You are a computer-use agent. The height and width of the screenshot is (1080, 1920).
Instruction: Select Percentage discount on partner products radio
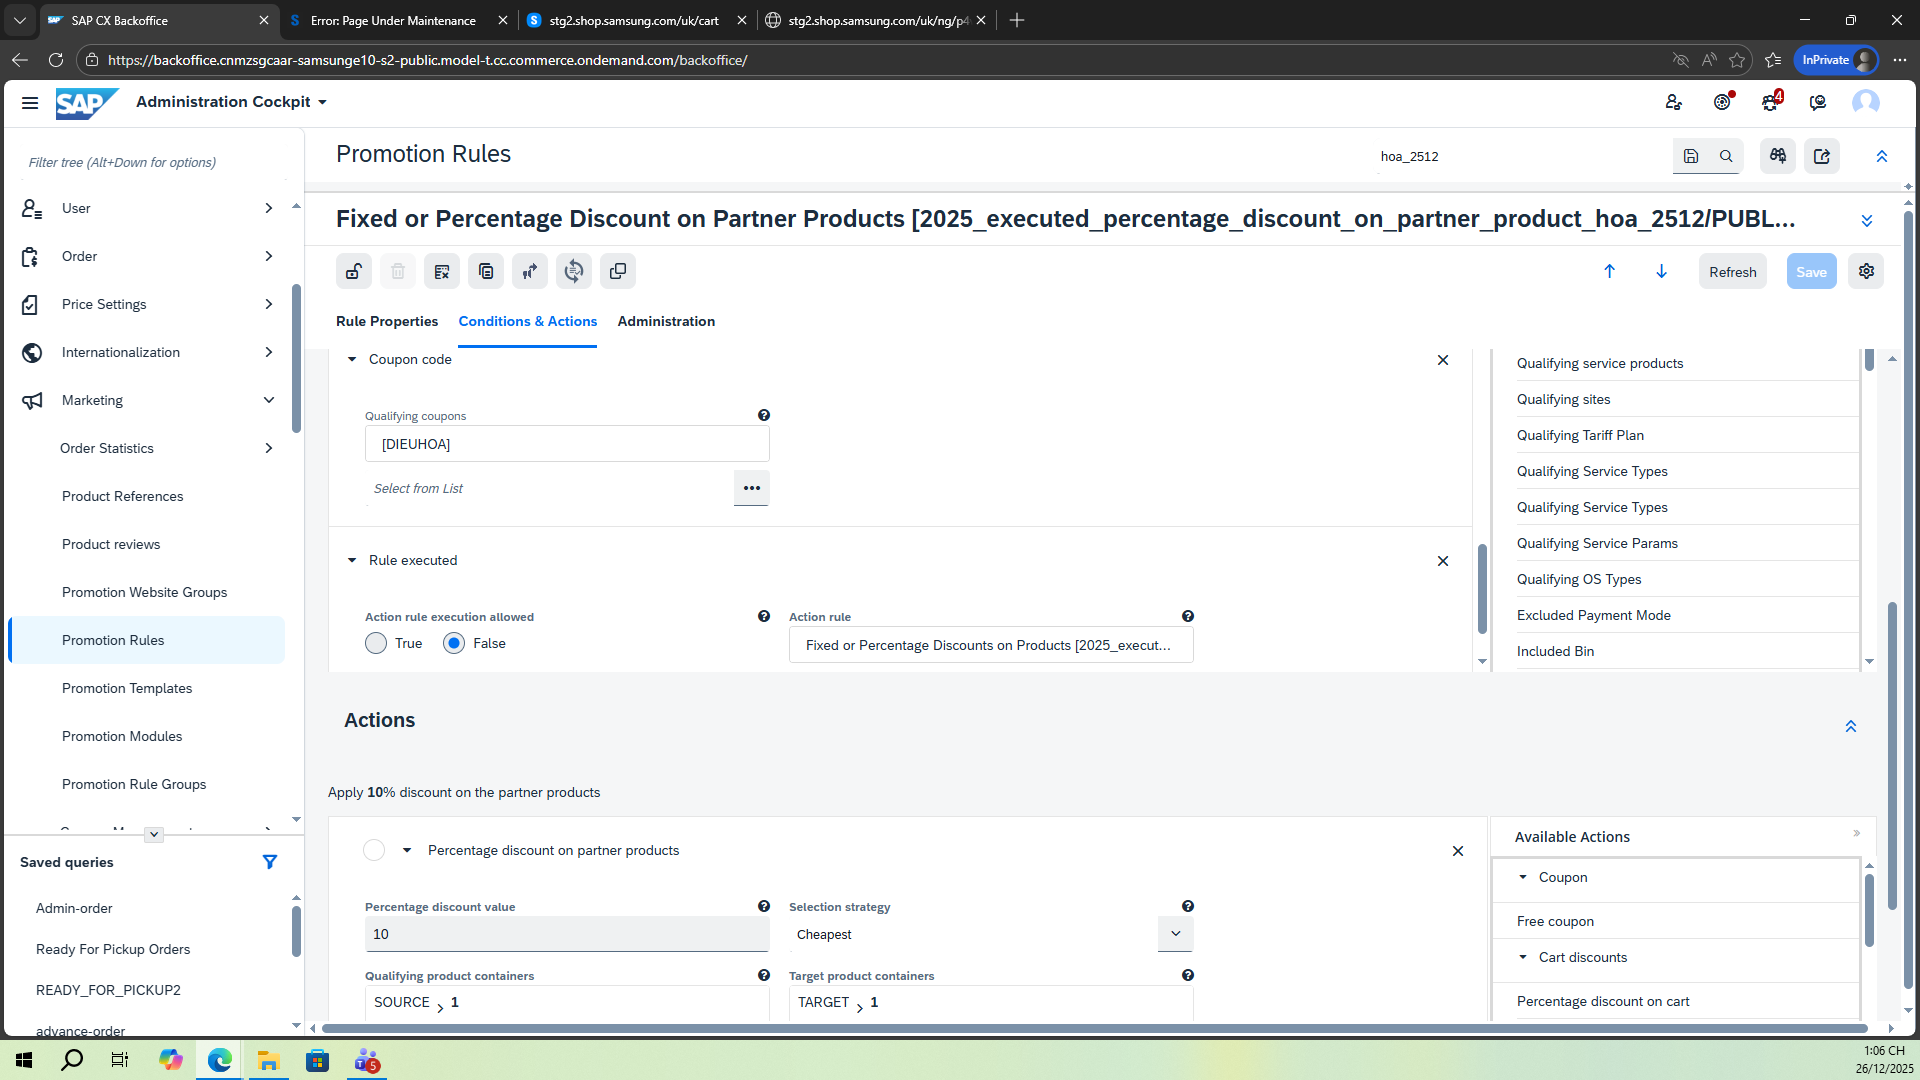tap(374, 850)
